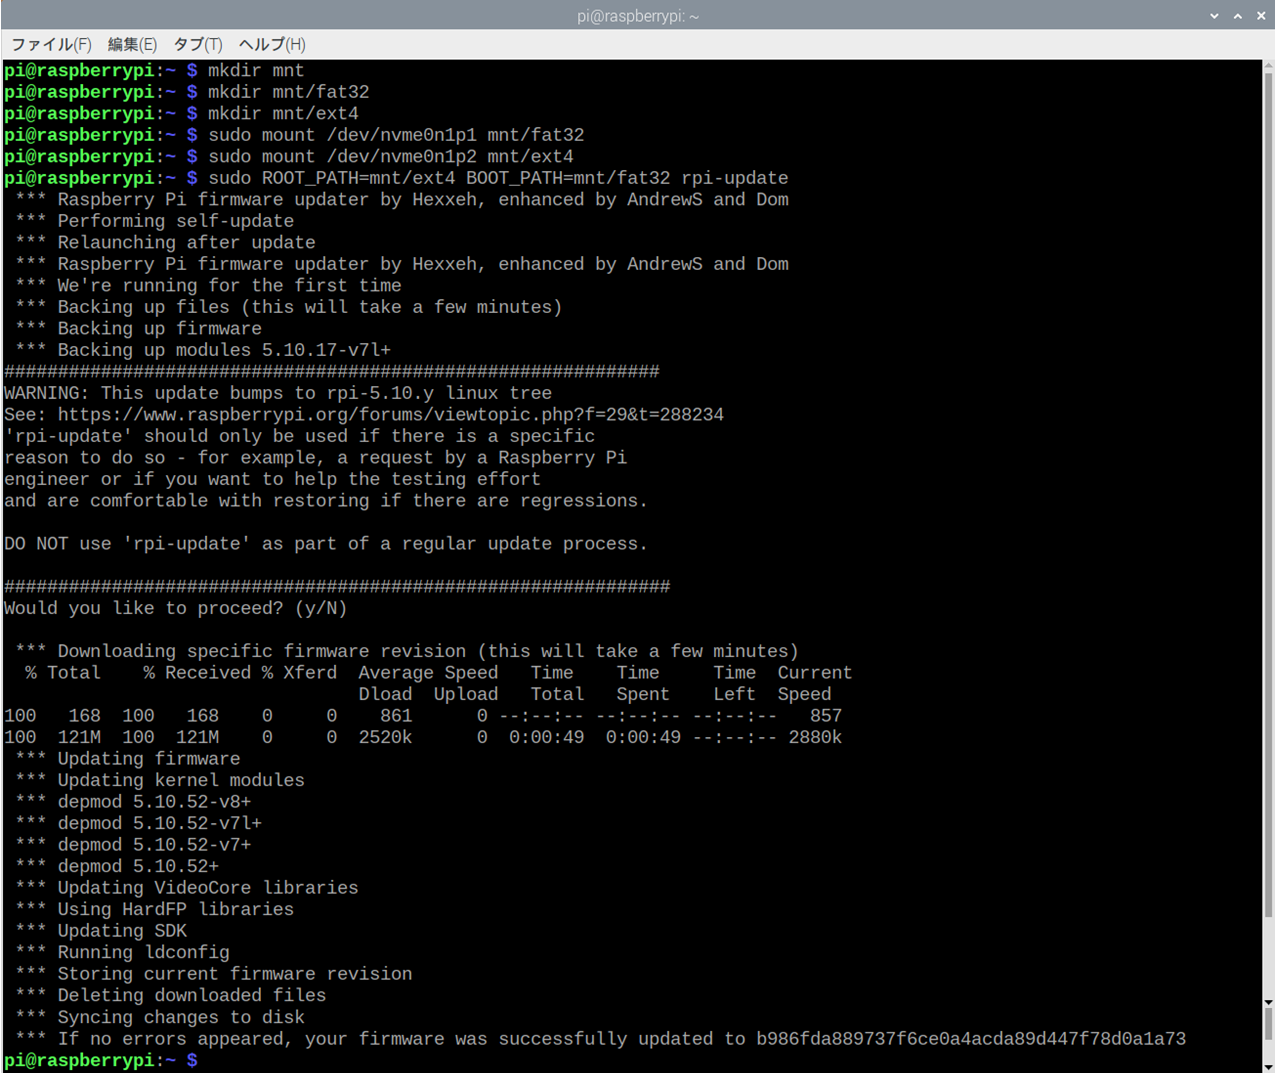Click the "DO NOT use 'rpi-update'" warning
This screenshot has height=1074, width=1277.
pyautogui.click(x=325, y=544)
